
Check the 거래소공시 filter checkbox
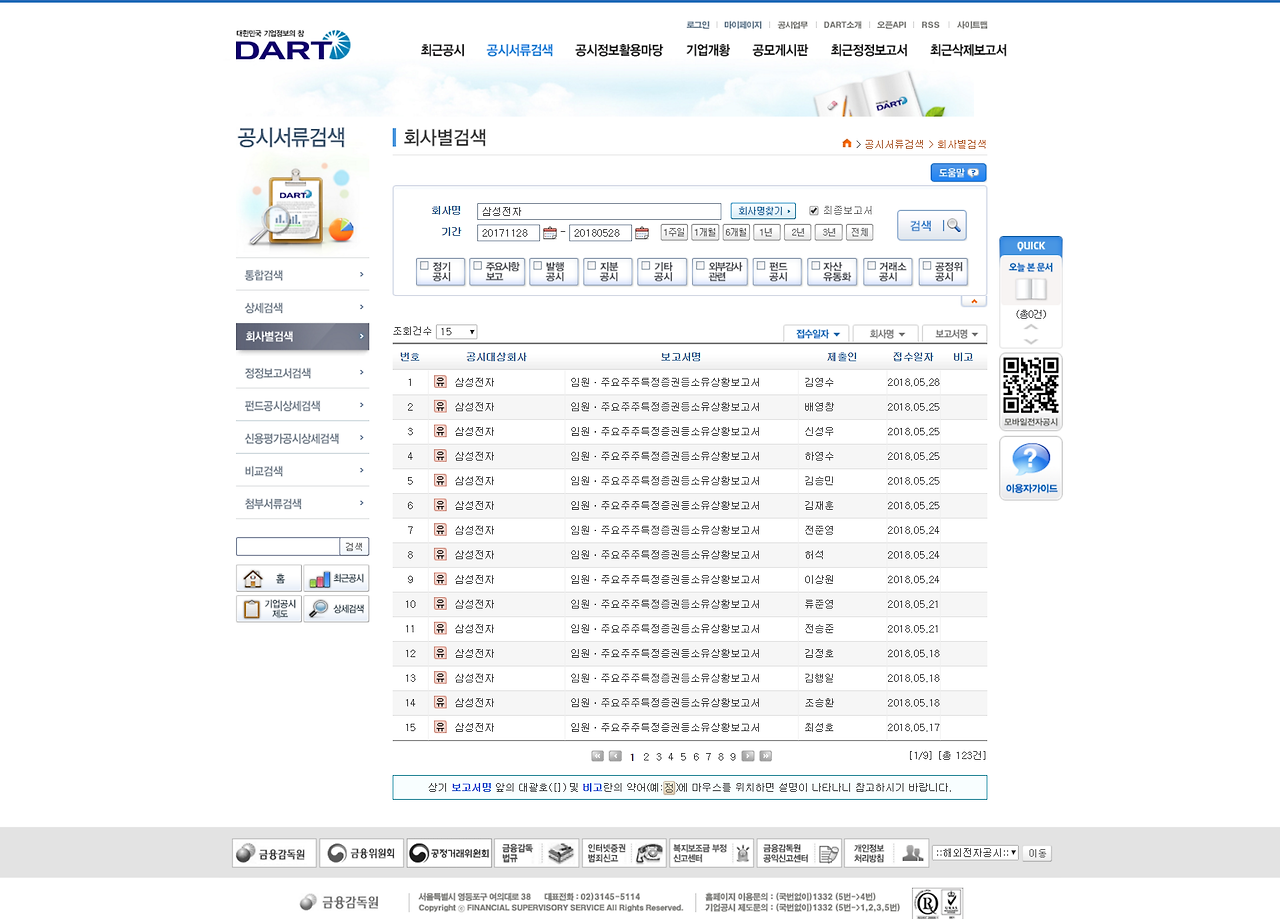tap(872, 266)
